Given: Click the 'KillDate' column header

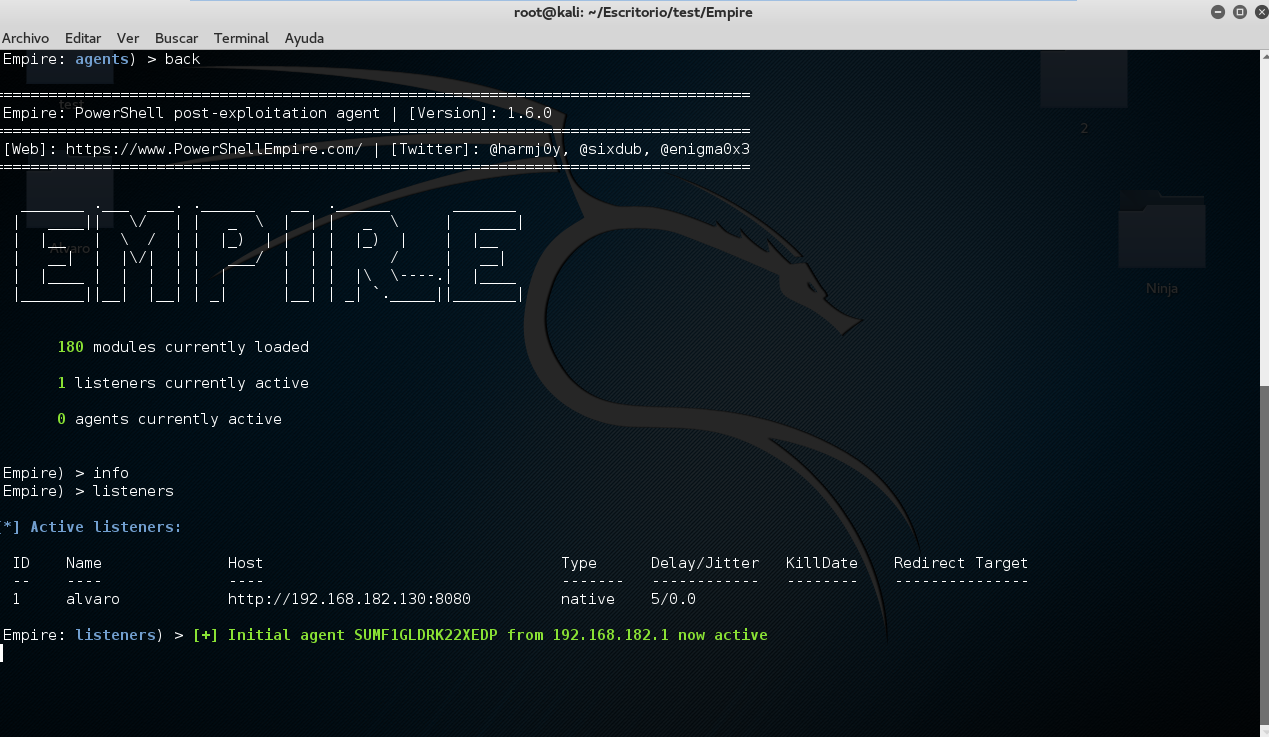Looking at the screenshot, I should tap(822, 563).
